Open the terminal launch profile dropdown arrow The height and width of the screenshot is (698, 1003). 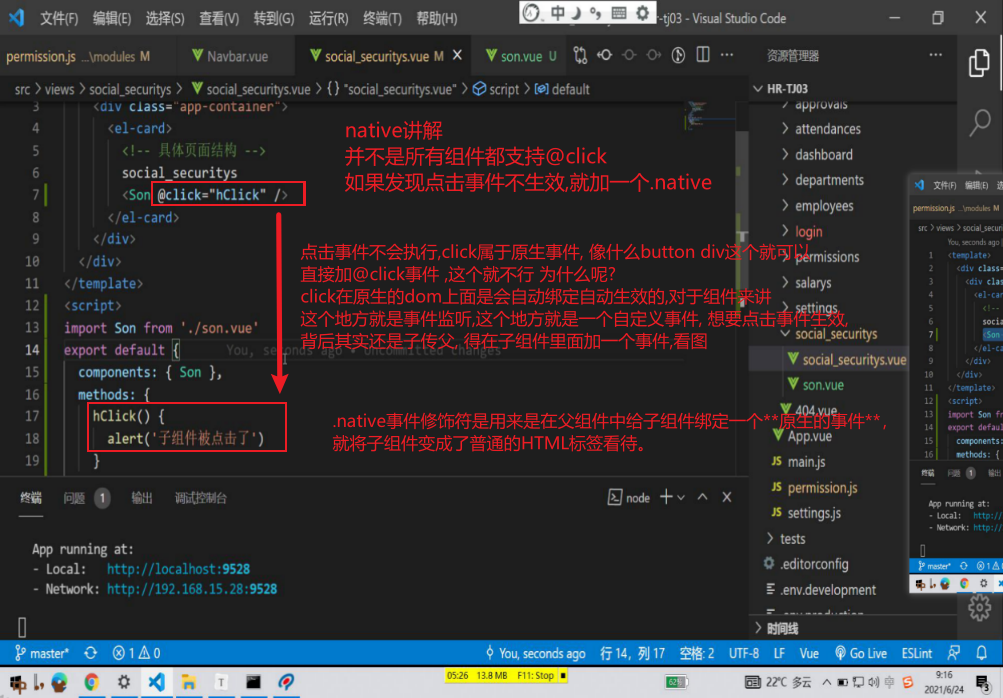coord(681,497)
